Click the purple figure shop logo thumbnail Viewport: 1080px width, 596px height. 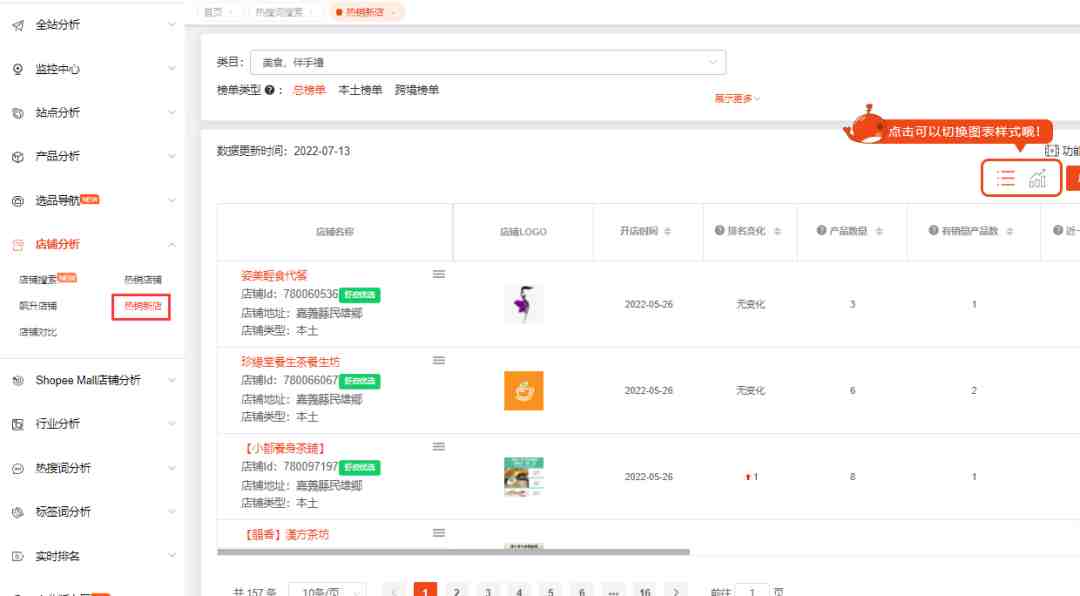[x=523, y=304]
